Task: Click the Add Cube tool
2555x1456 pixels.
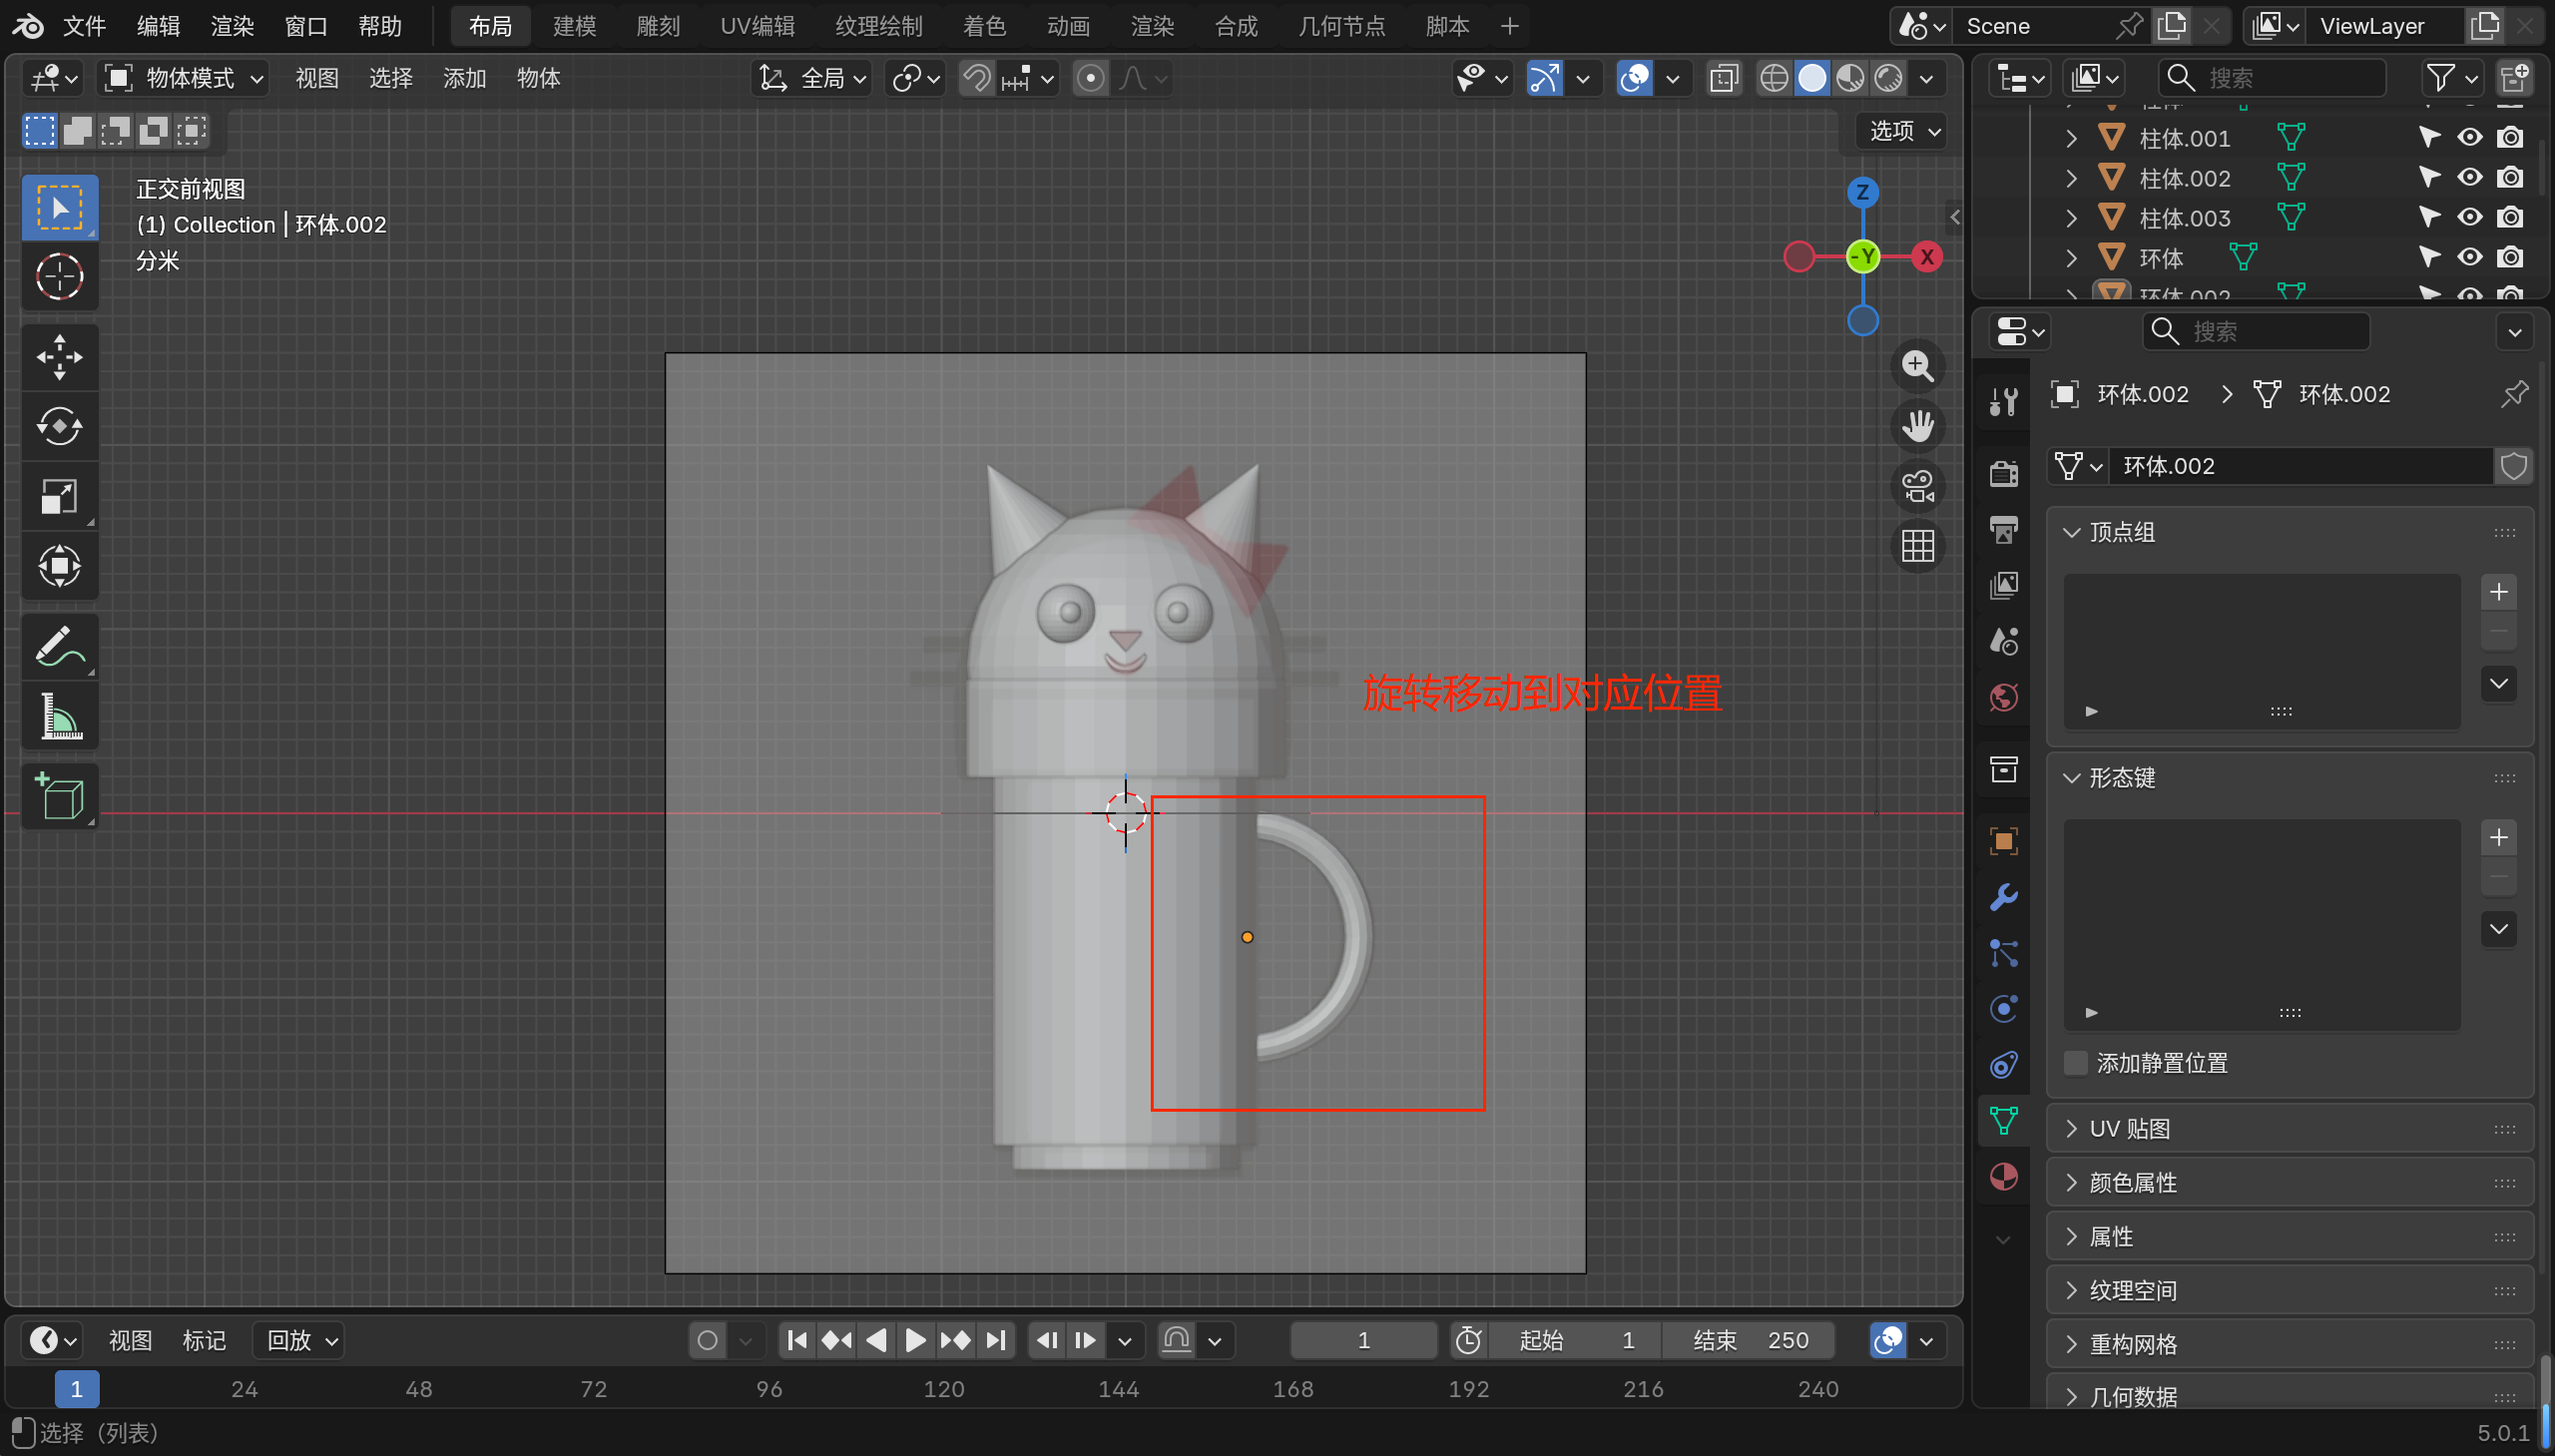Action: [x=59, y=797]
